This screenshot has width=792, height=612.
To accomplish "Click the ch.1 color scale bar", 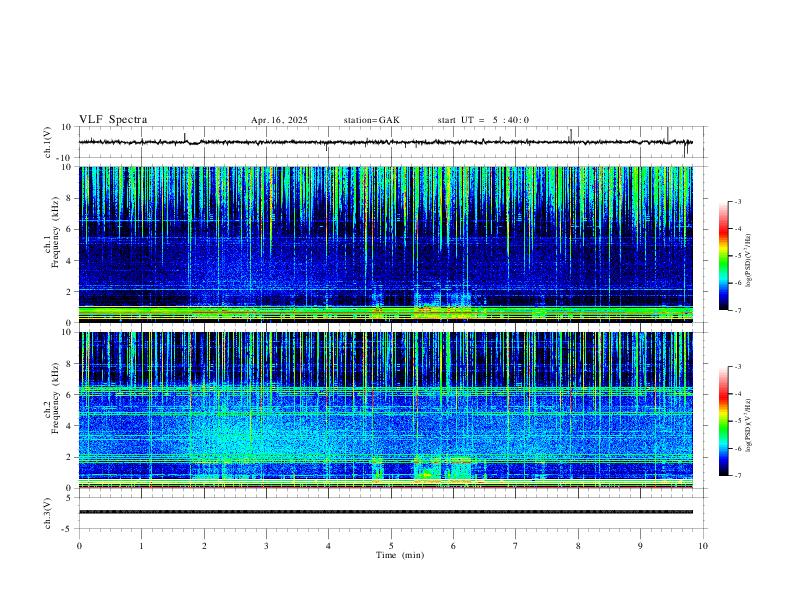I will pos(723,256).
